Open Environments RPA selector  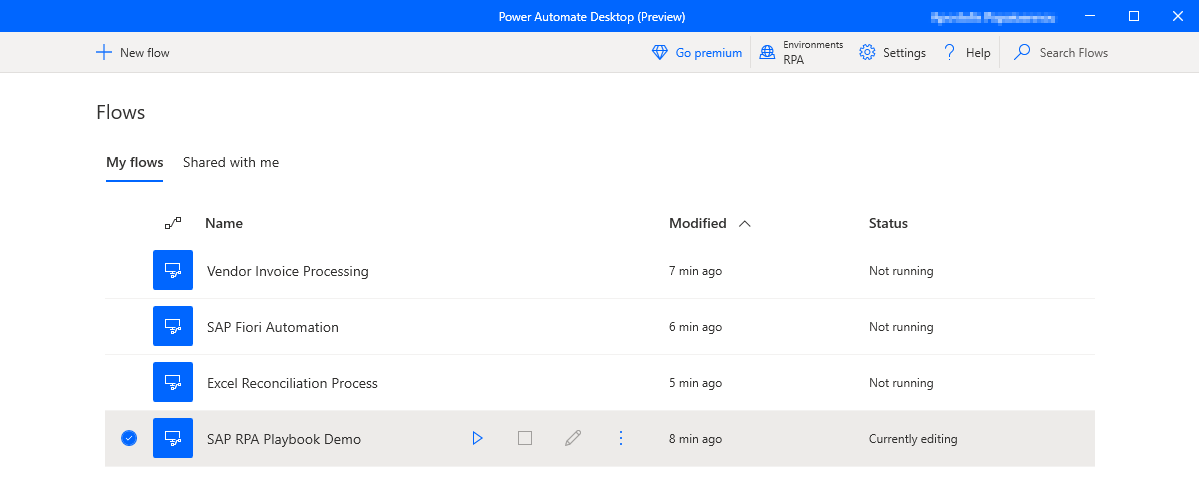(x=801, y=53)
